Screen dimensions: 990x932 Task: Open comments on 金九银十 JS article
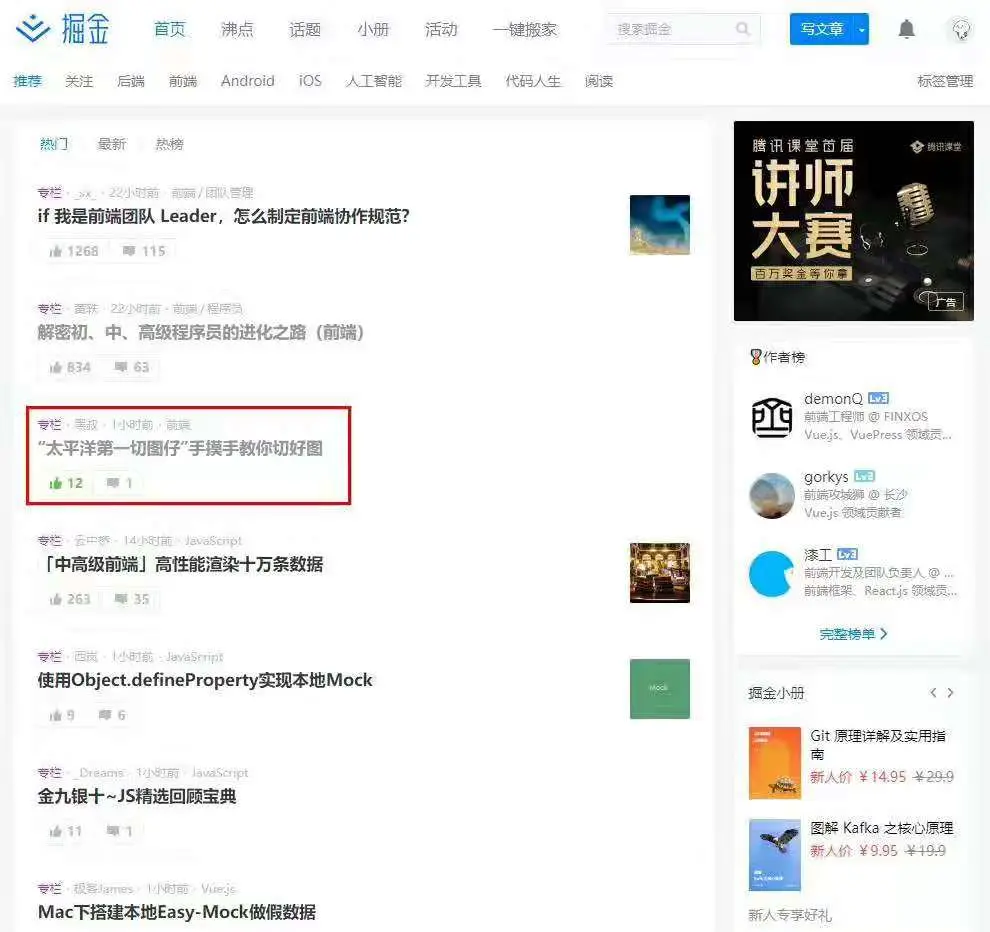click(119, 832)
